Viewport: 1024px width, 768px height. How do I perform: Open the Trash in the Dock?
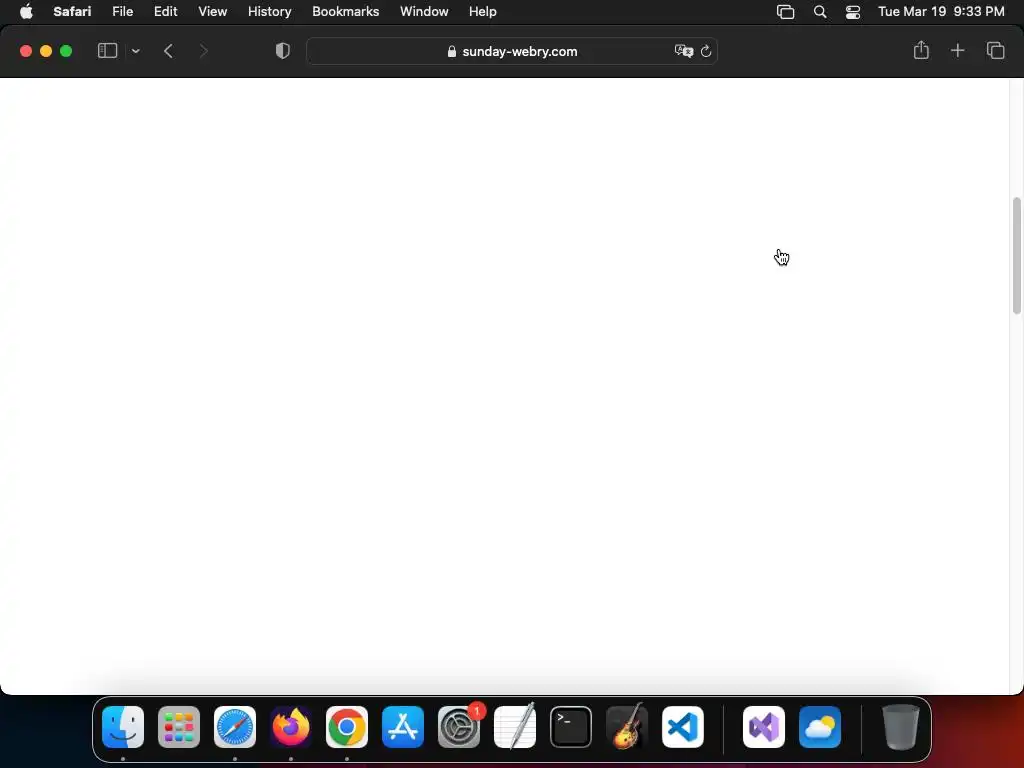coord(901,727)
